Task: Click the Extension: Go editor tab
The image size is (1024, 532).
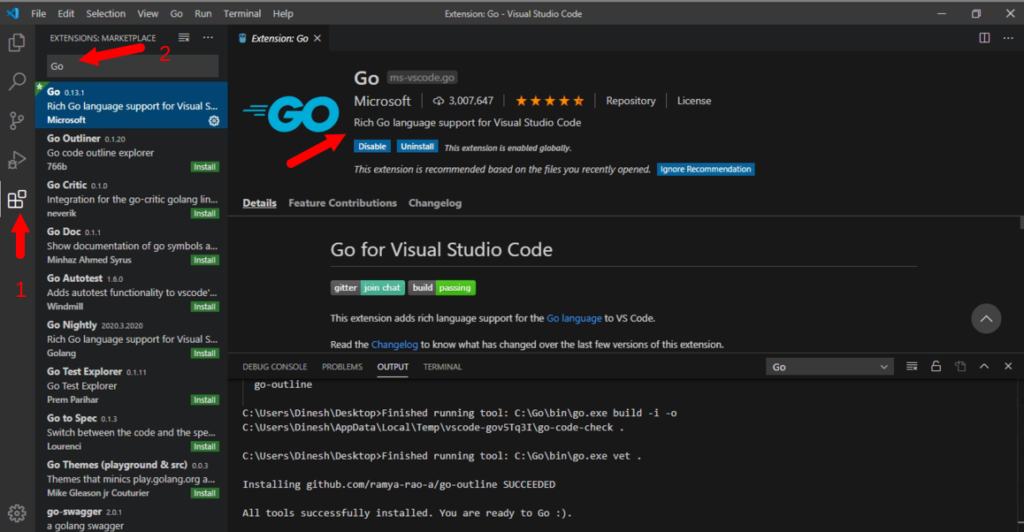Action: (280, 39)
